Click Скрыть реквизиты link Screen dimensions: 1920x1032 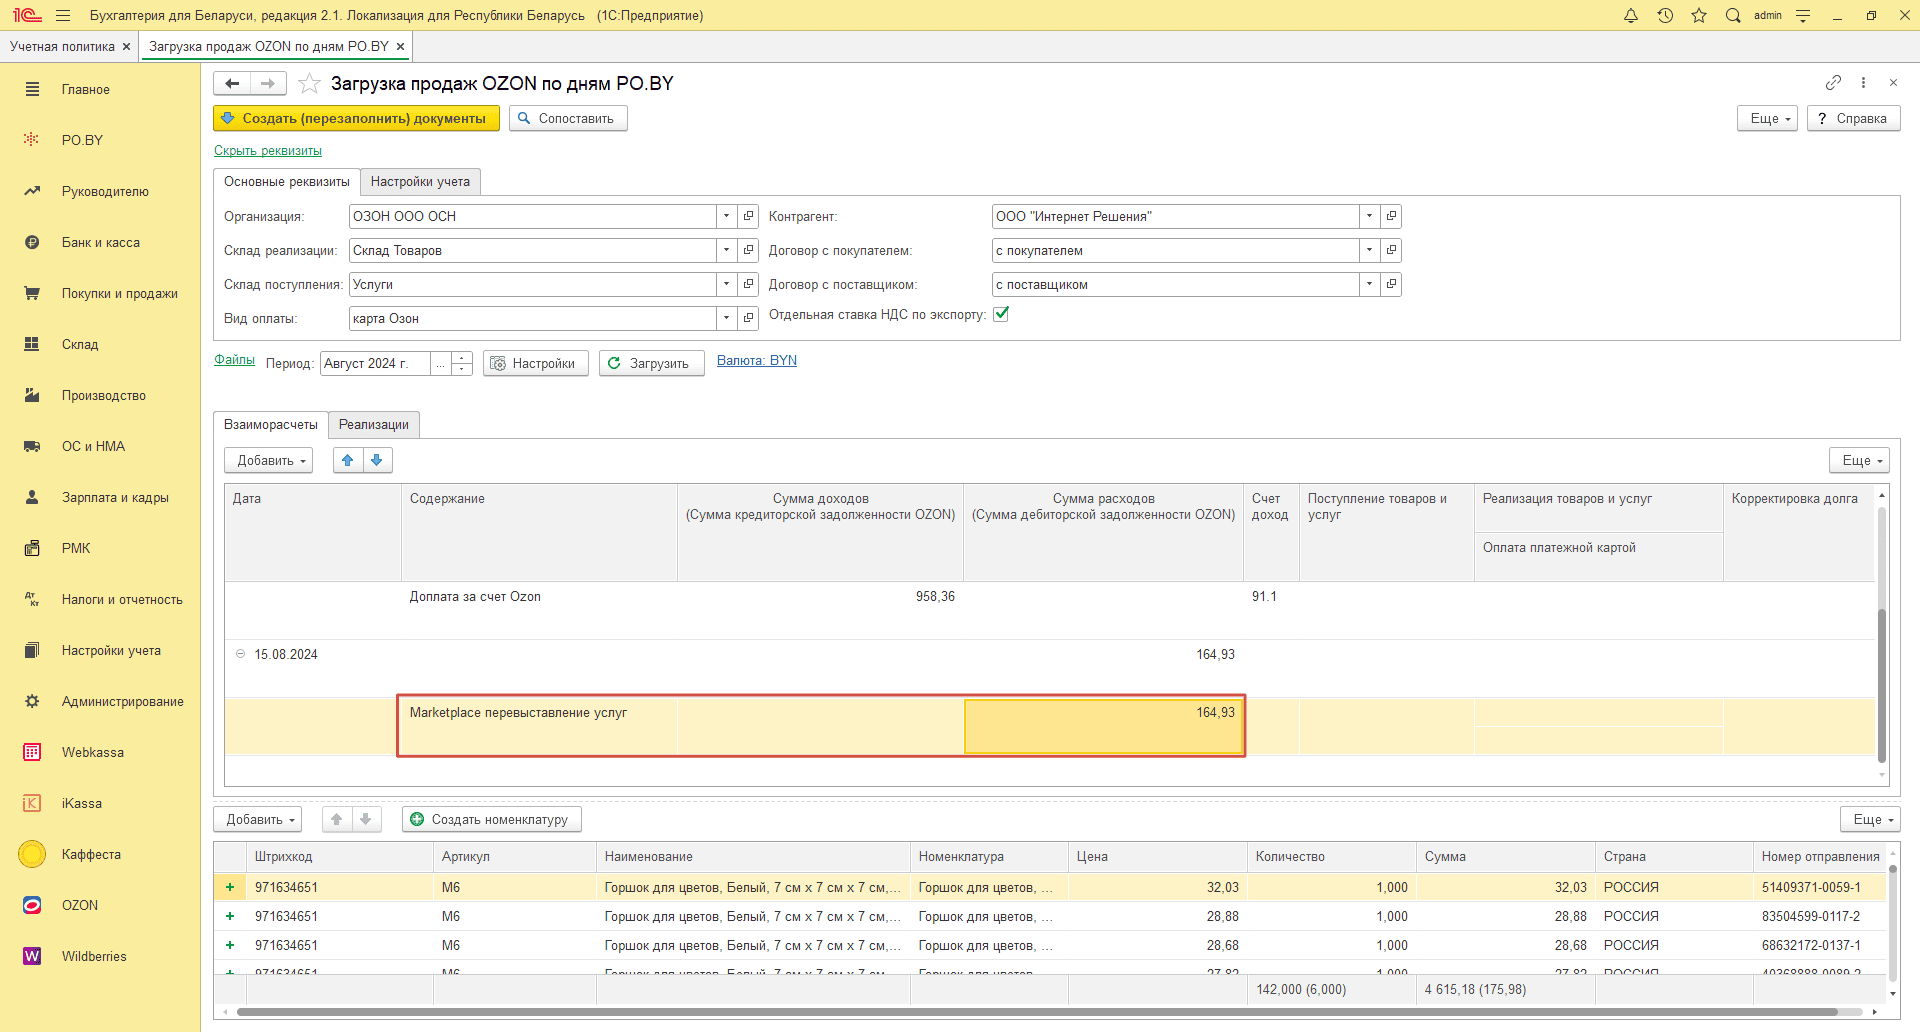click(268, 150)
